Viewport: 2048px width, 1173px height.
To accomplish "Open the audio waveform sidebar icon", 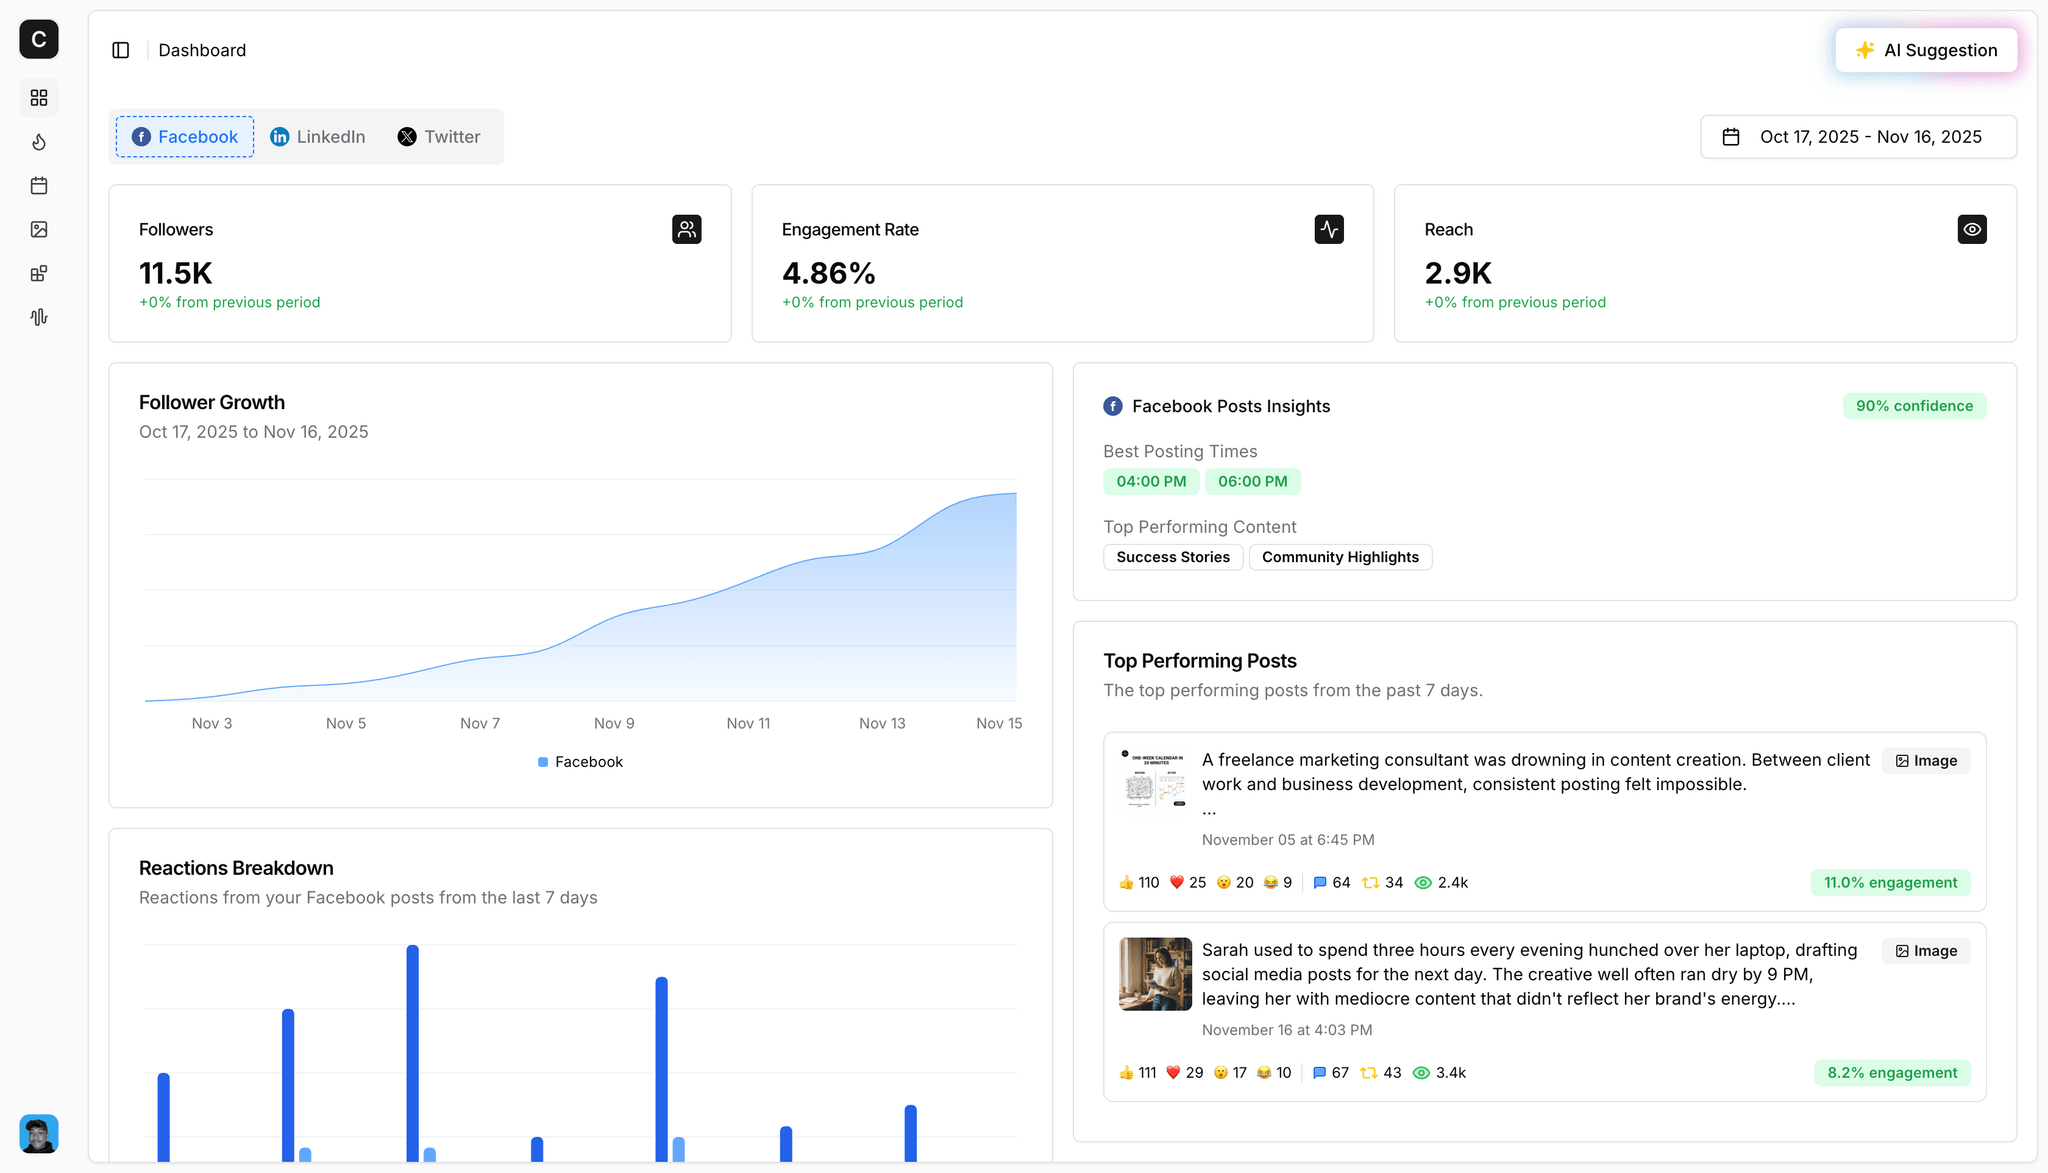I will pos(38,317).
